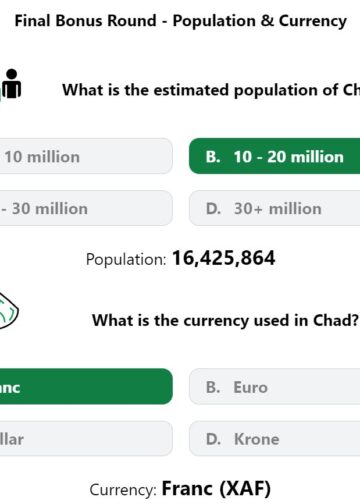This screenshot has height=504, width=360.
Task: Click the 'Currency:' label
Action: pos(123,490)
